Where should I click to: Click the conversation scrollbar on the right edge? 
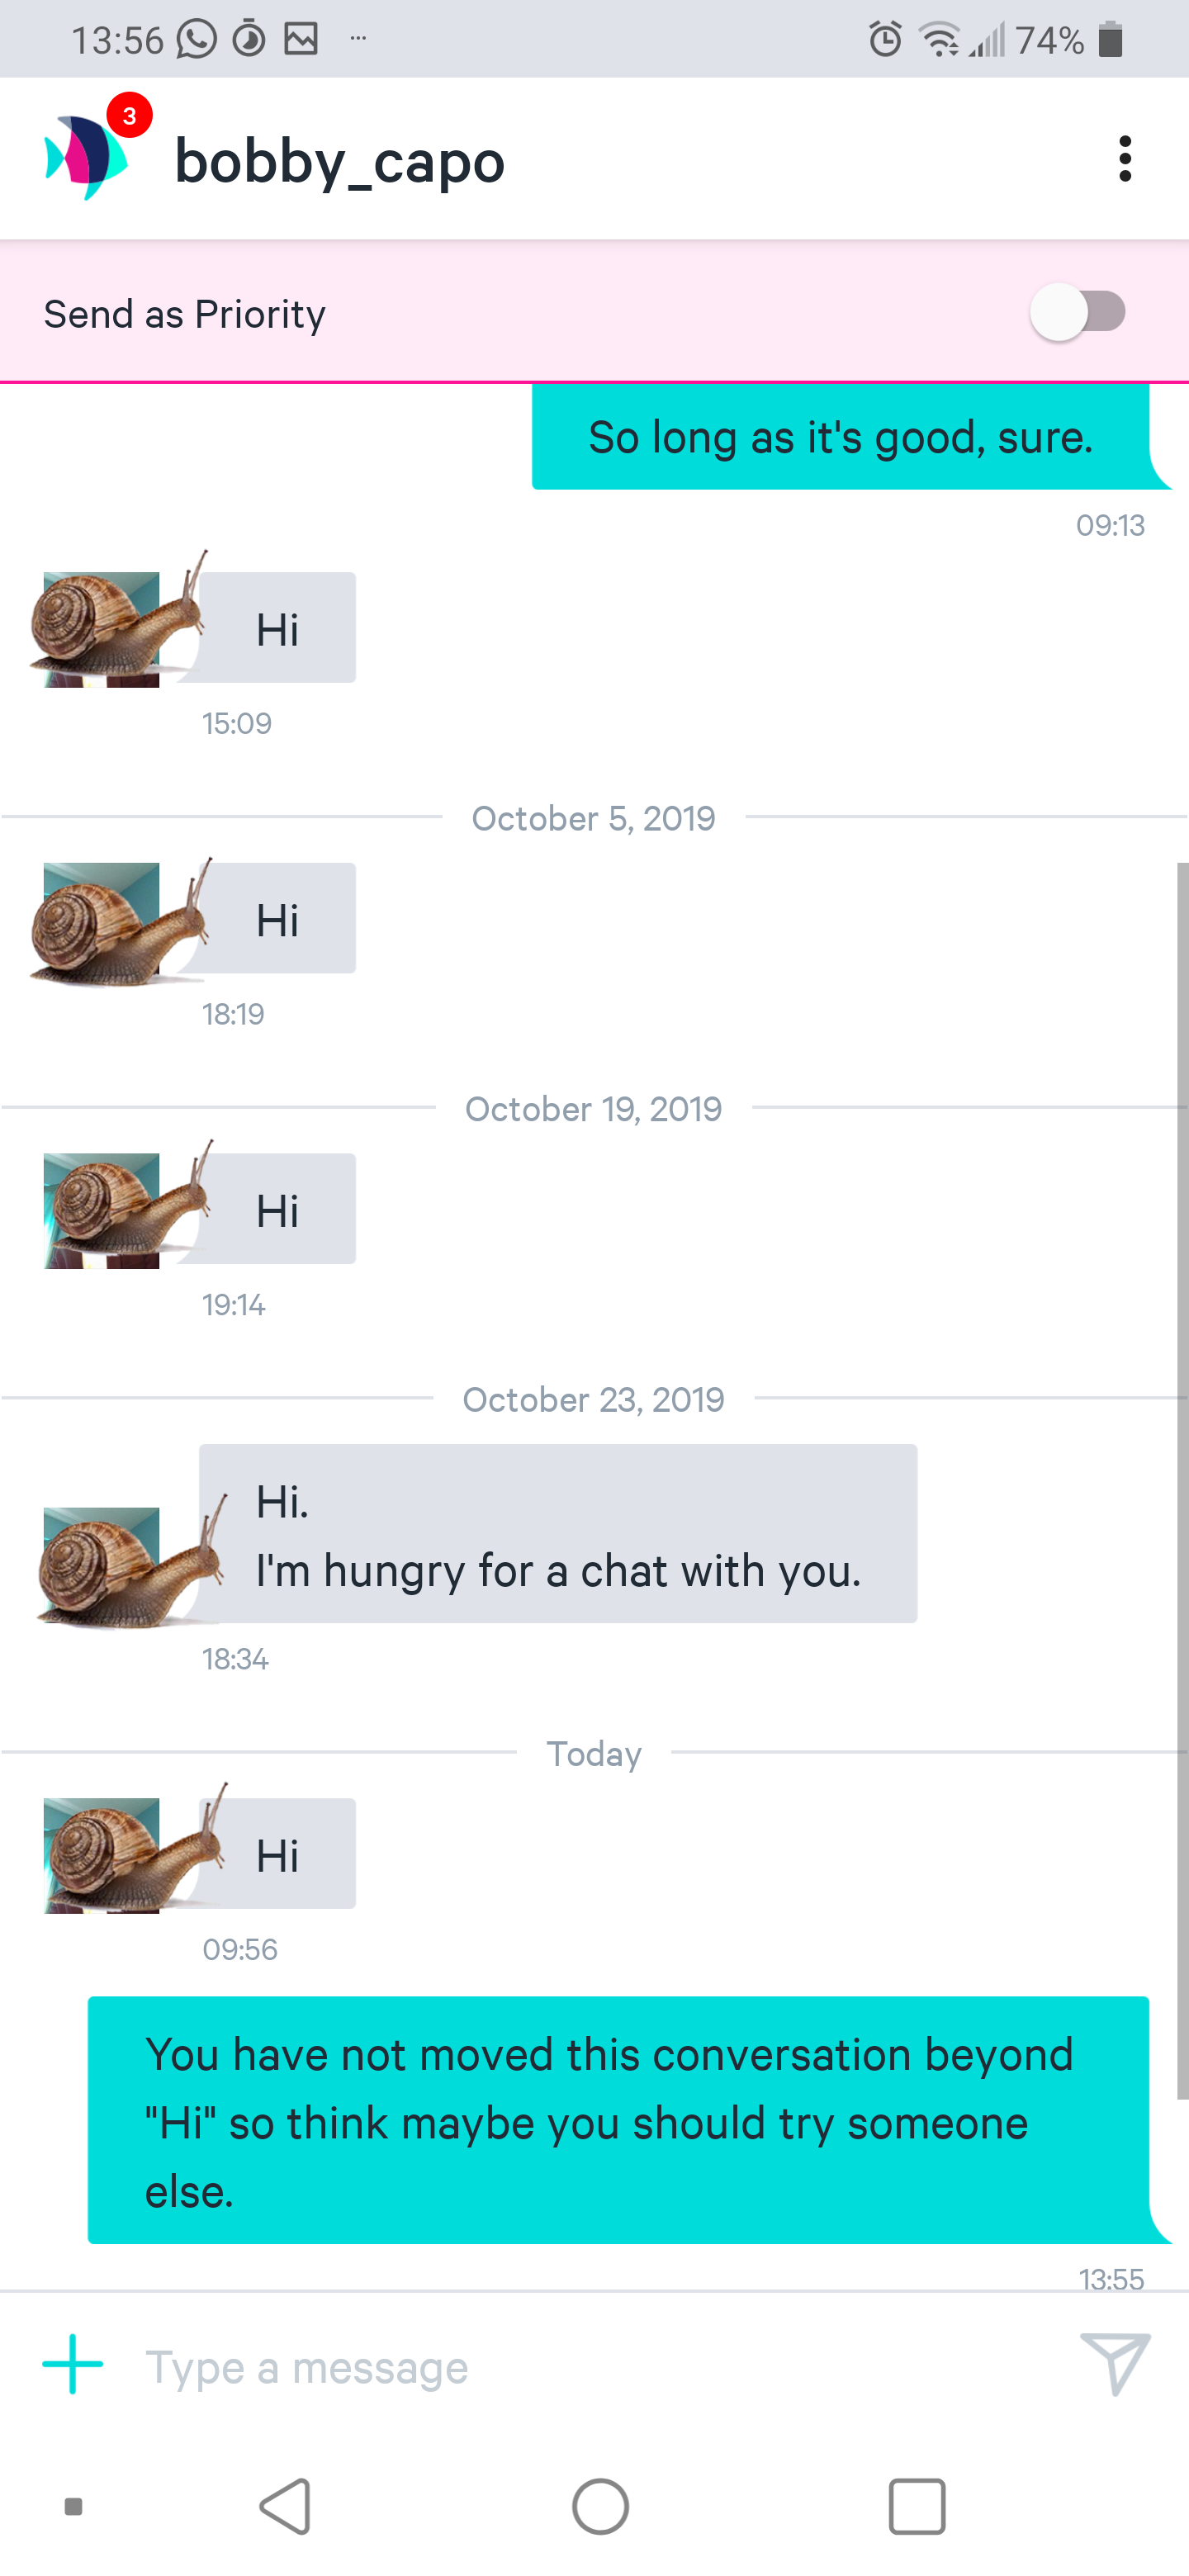[x=1182, y=1480]
